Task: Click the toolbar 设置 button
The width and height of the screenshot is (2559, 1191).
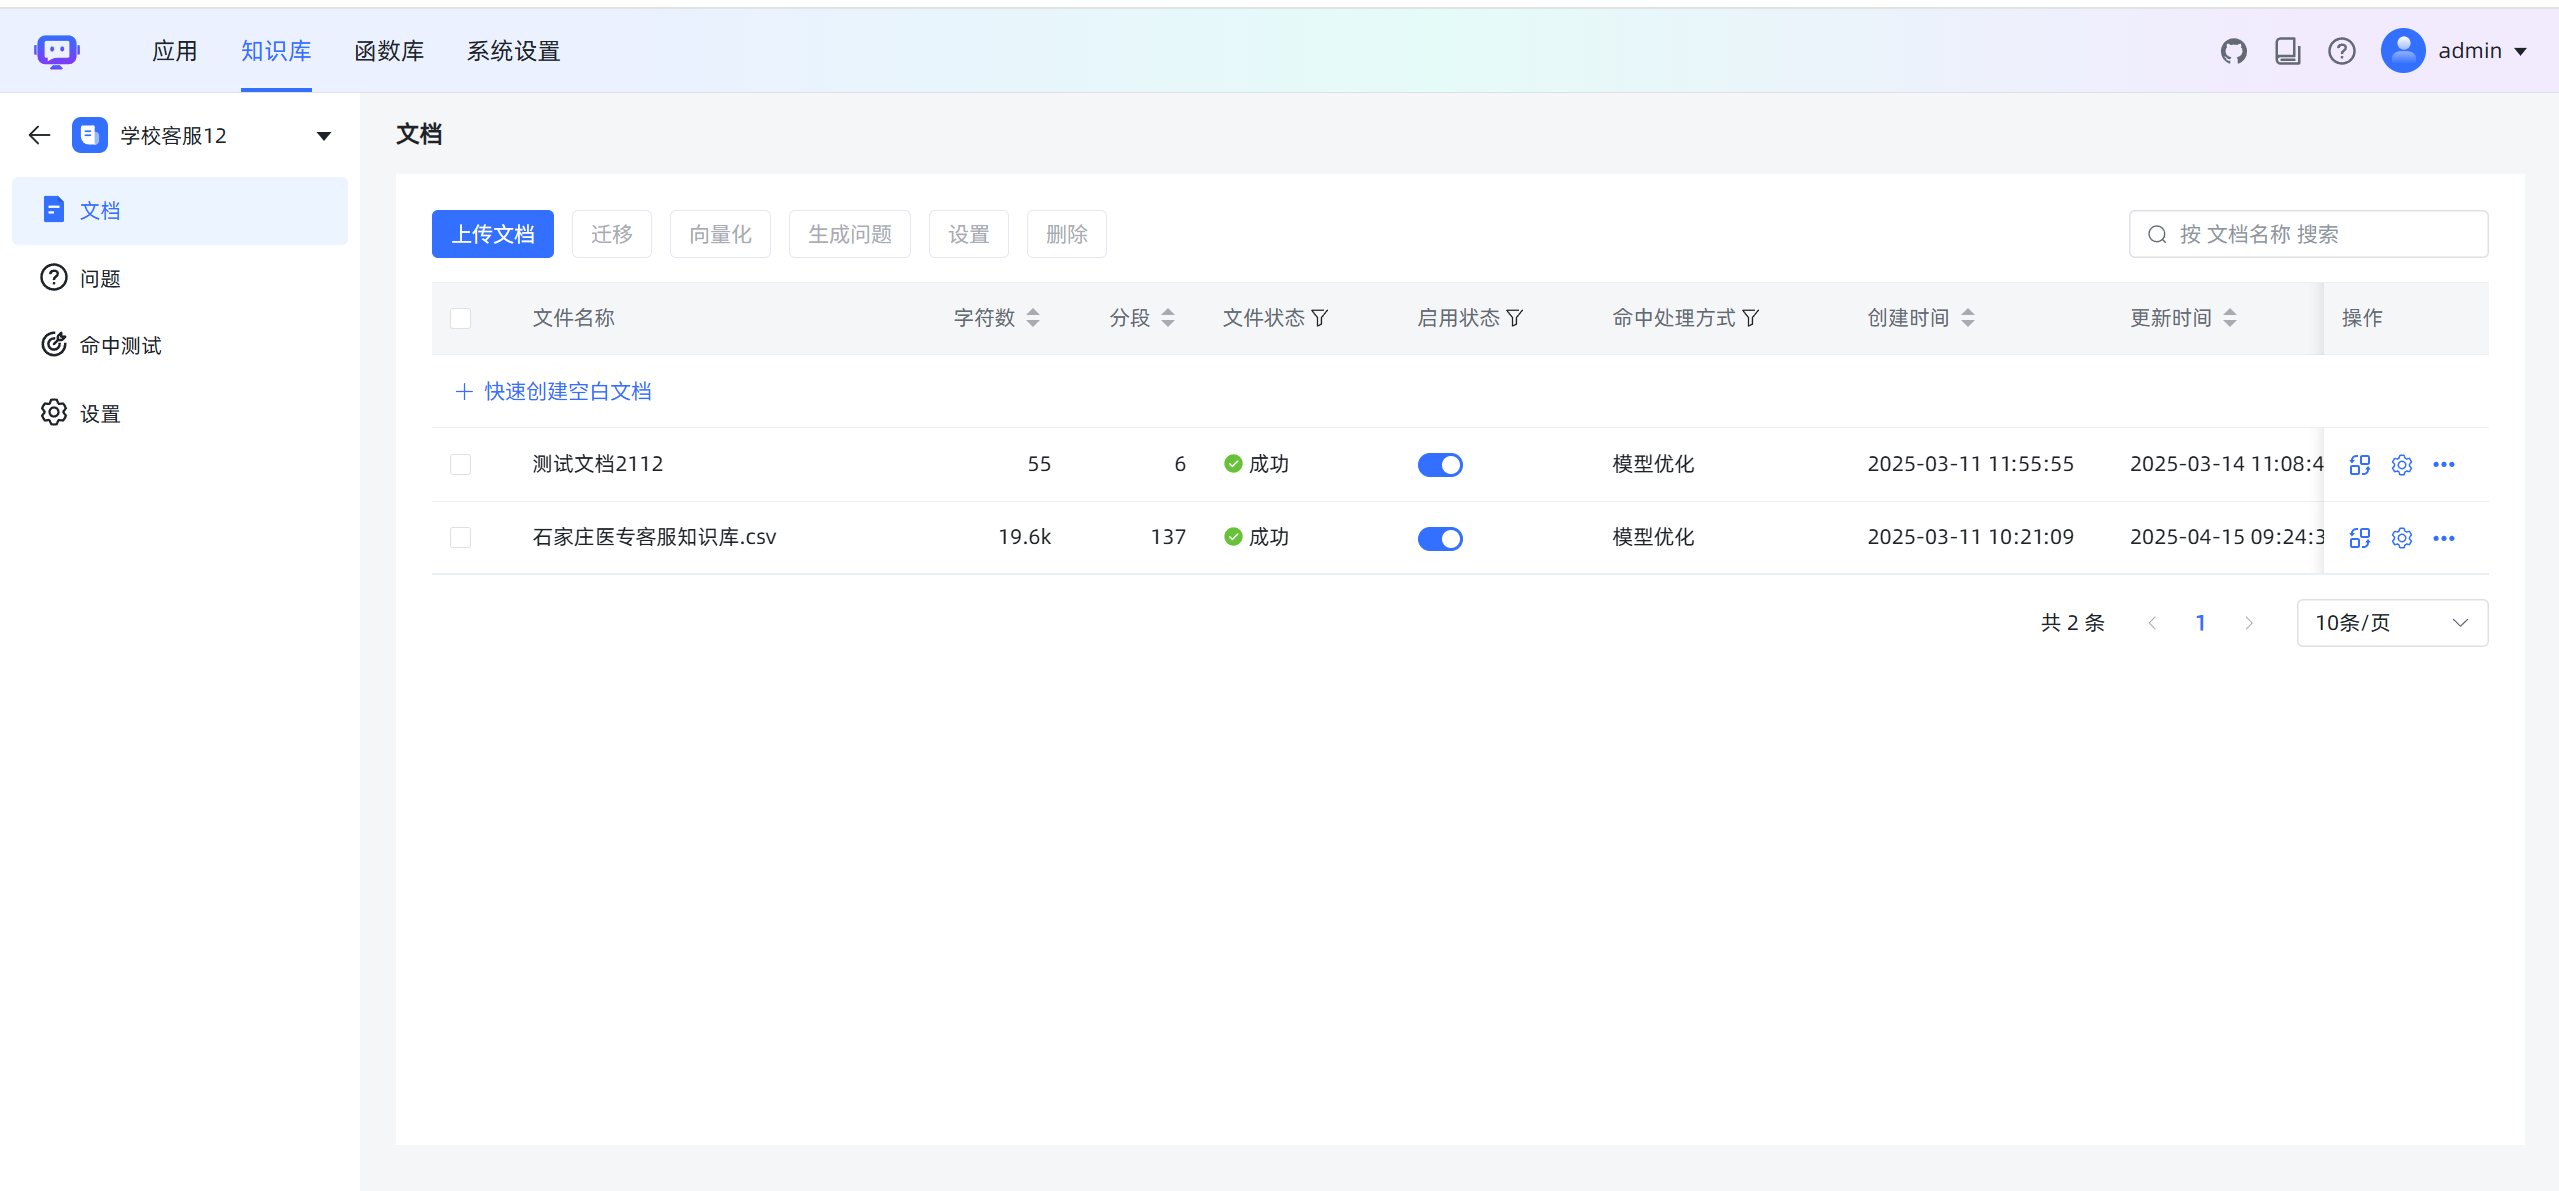Action: point(968,234)
